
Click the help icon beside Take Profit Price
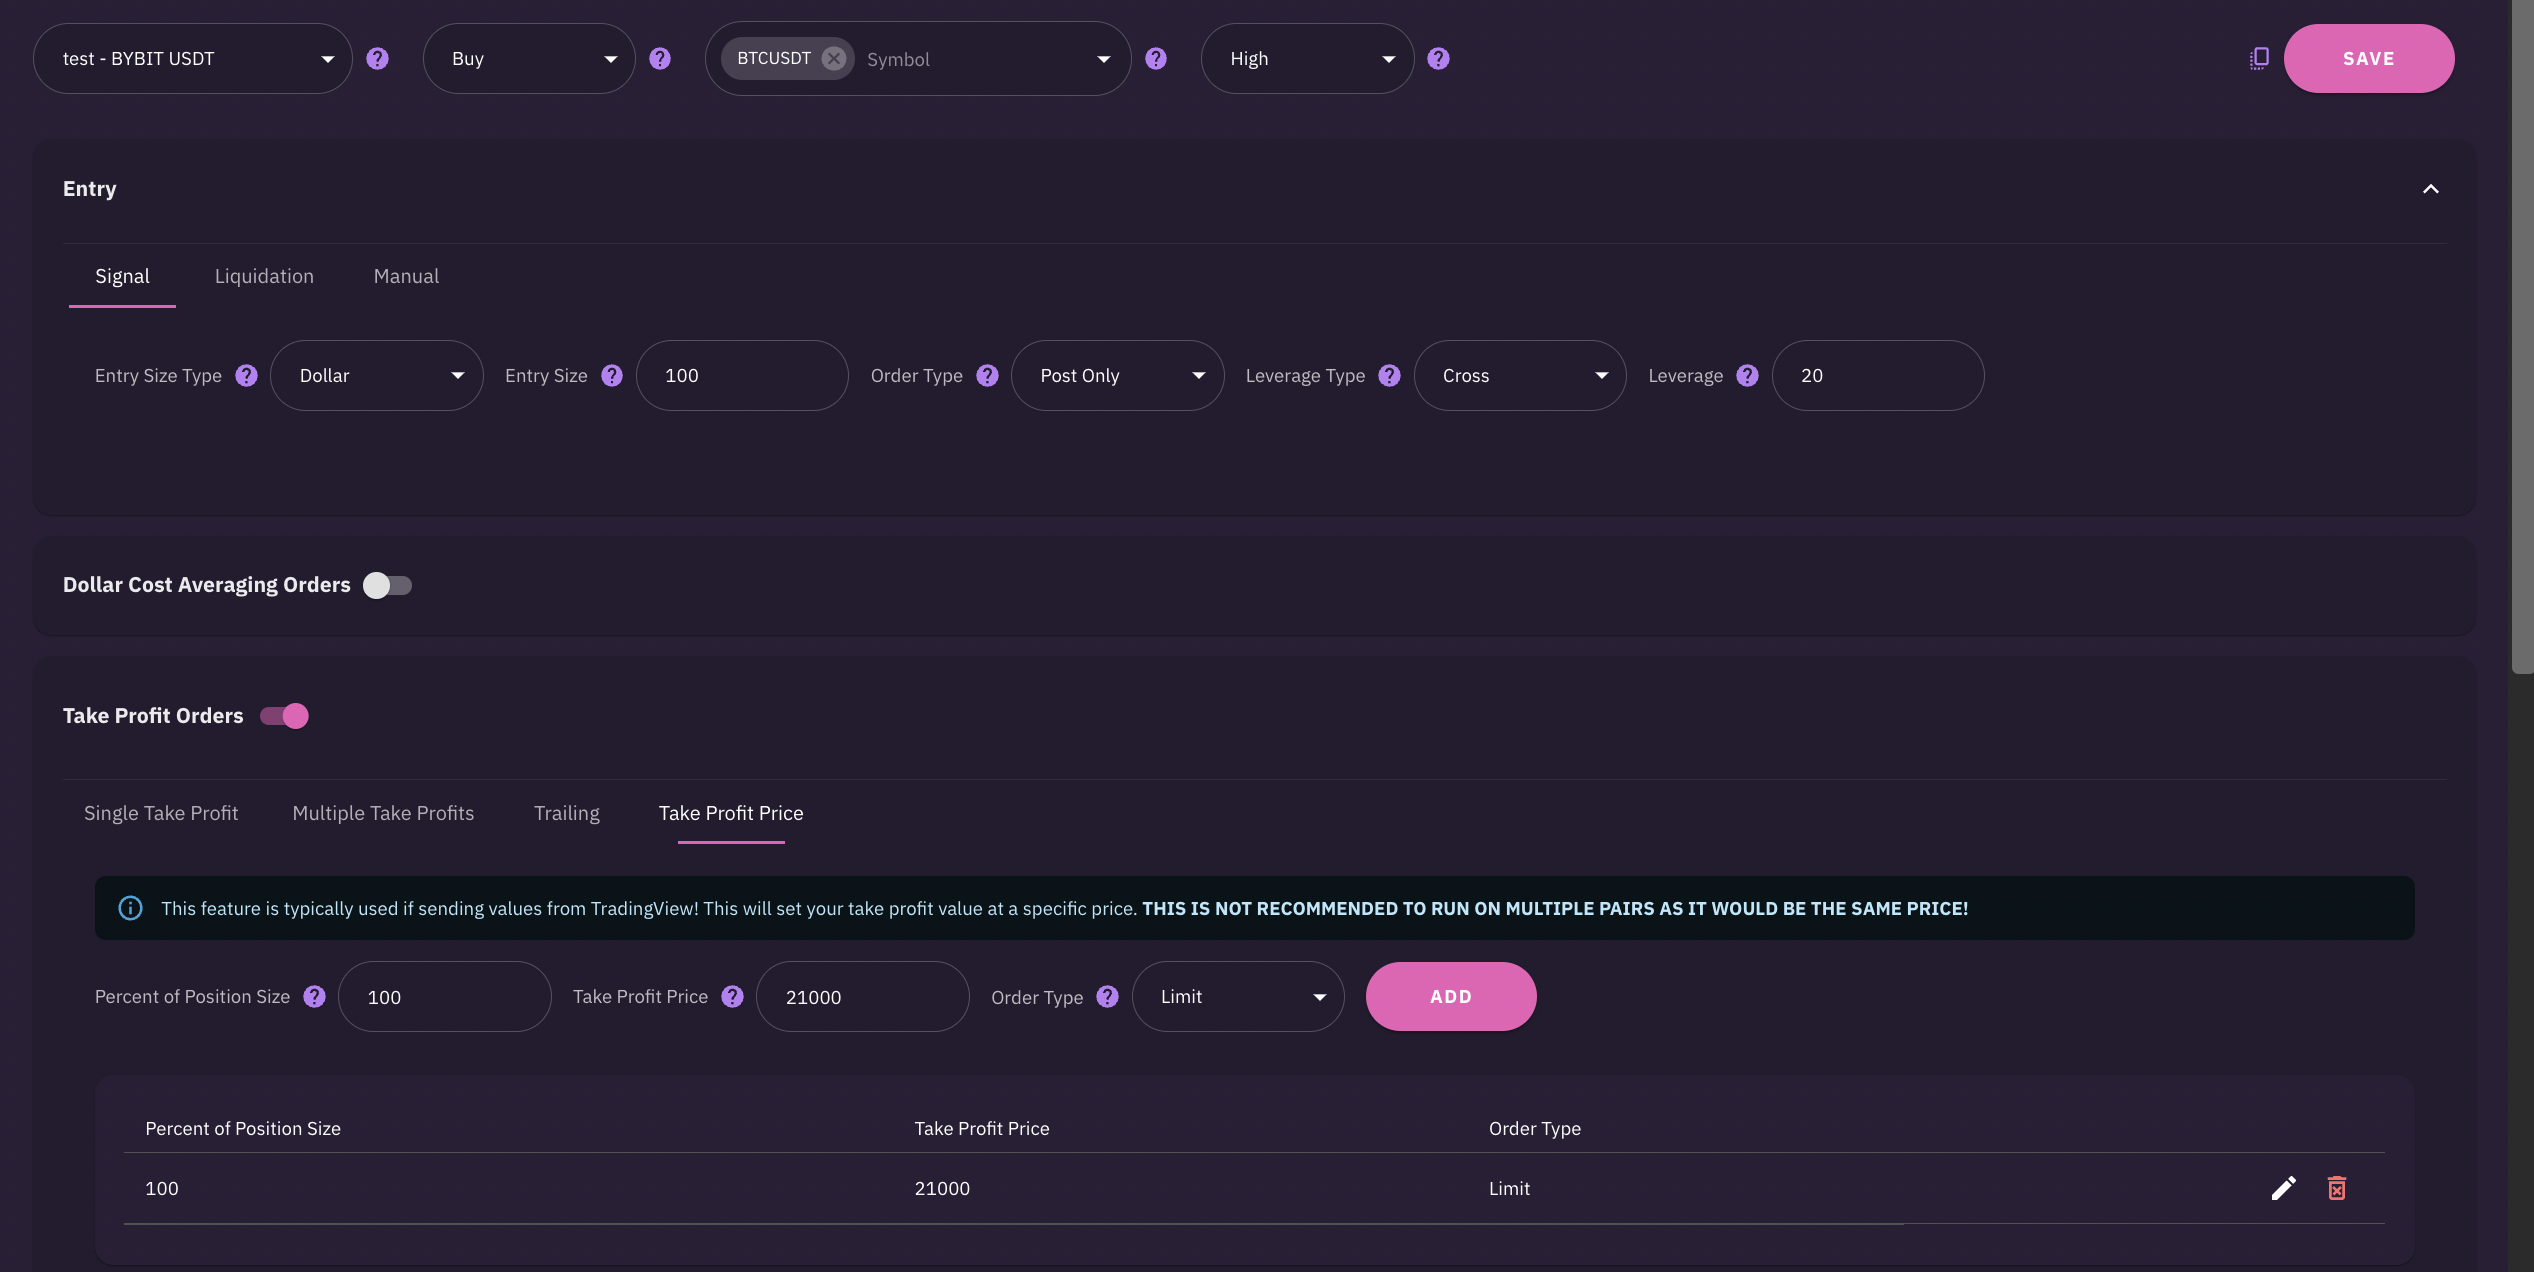(732, 997)
